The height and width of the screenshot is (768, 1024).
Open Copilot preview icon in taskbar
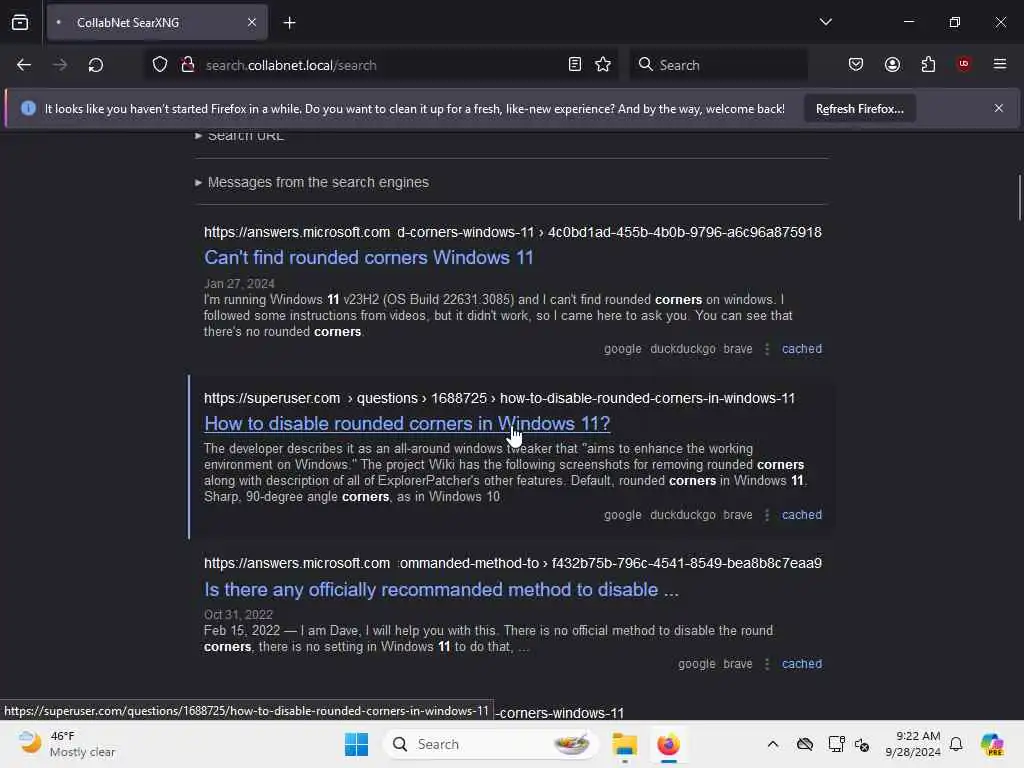pos(991,744)
